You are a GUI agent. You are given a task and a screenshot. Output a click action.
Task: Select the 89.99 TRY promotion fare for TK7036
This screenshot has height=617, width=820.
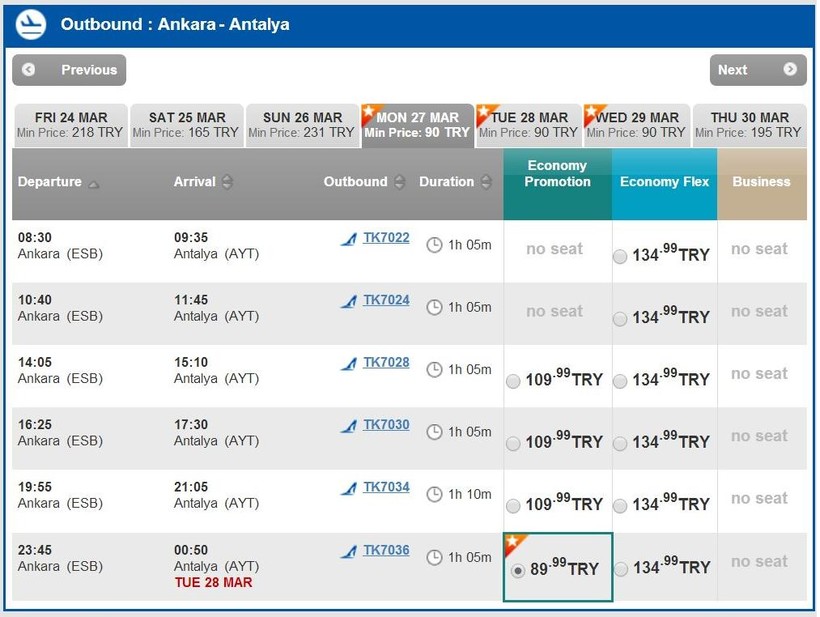(x=517, y=570)
